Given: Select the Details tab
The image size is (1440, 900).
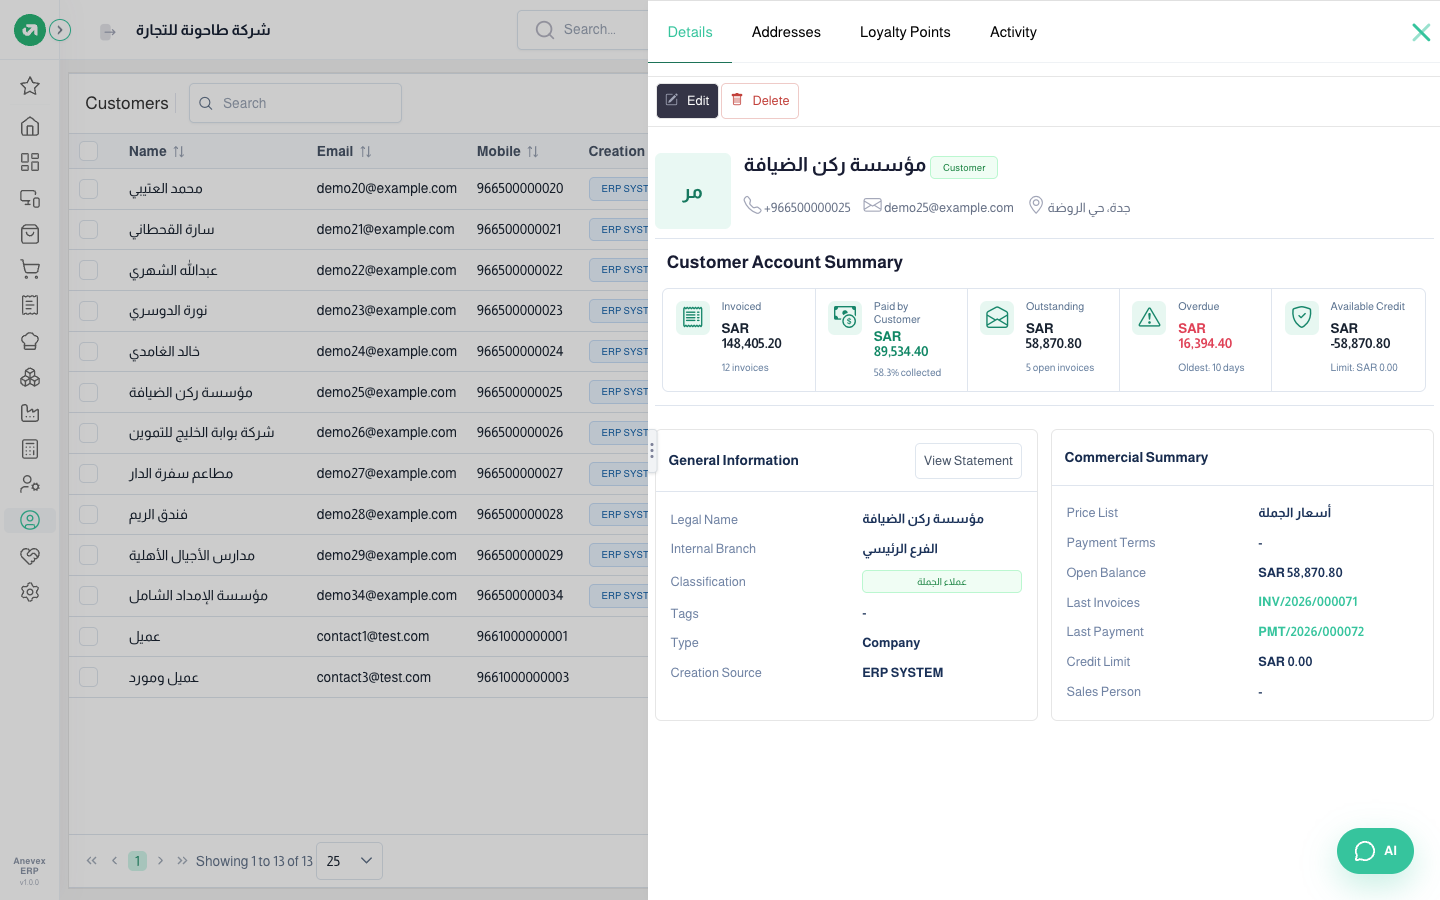Looking at the screenshot, I should [690, 32].
